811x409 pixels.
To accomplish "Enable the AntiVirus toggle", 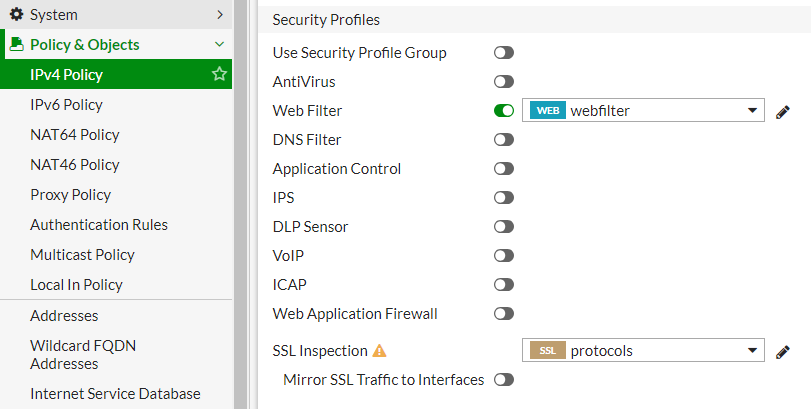I will [503, 82].
